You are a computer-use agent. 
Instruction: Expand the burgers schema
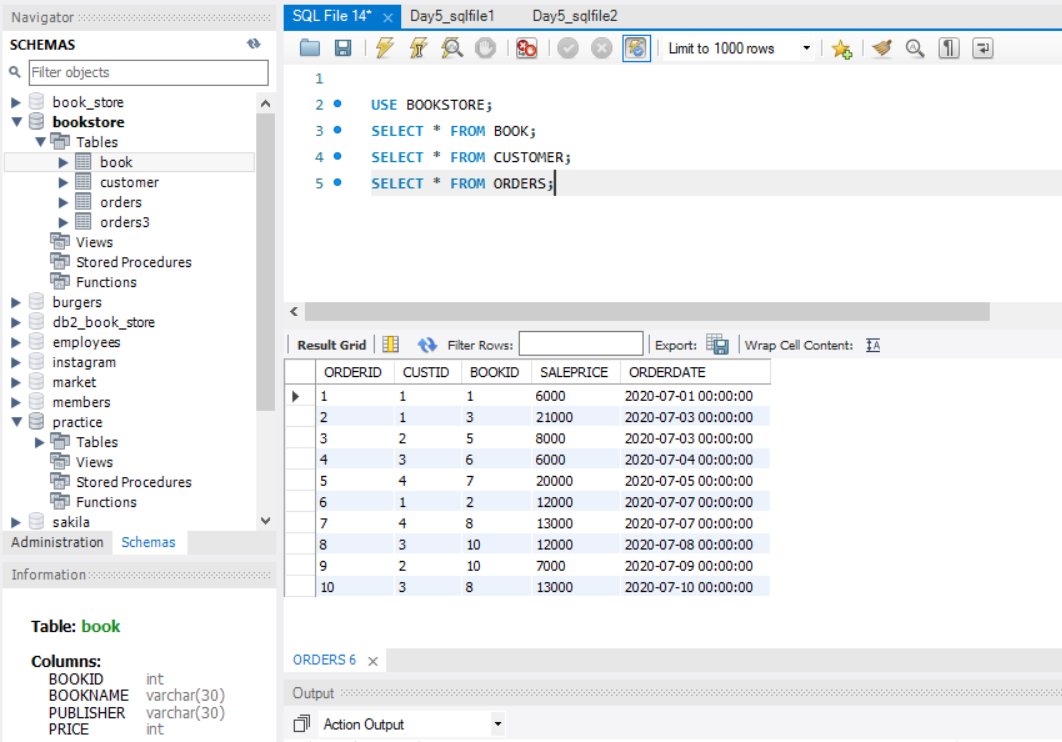coord(16,303)
